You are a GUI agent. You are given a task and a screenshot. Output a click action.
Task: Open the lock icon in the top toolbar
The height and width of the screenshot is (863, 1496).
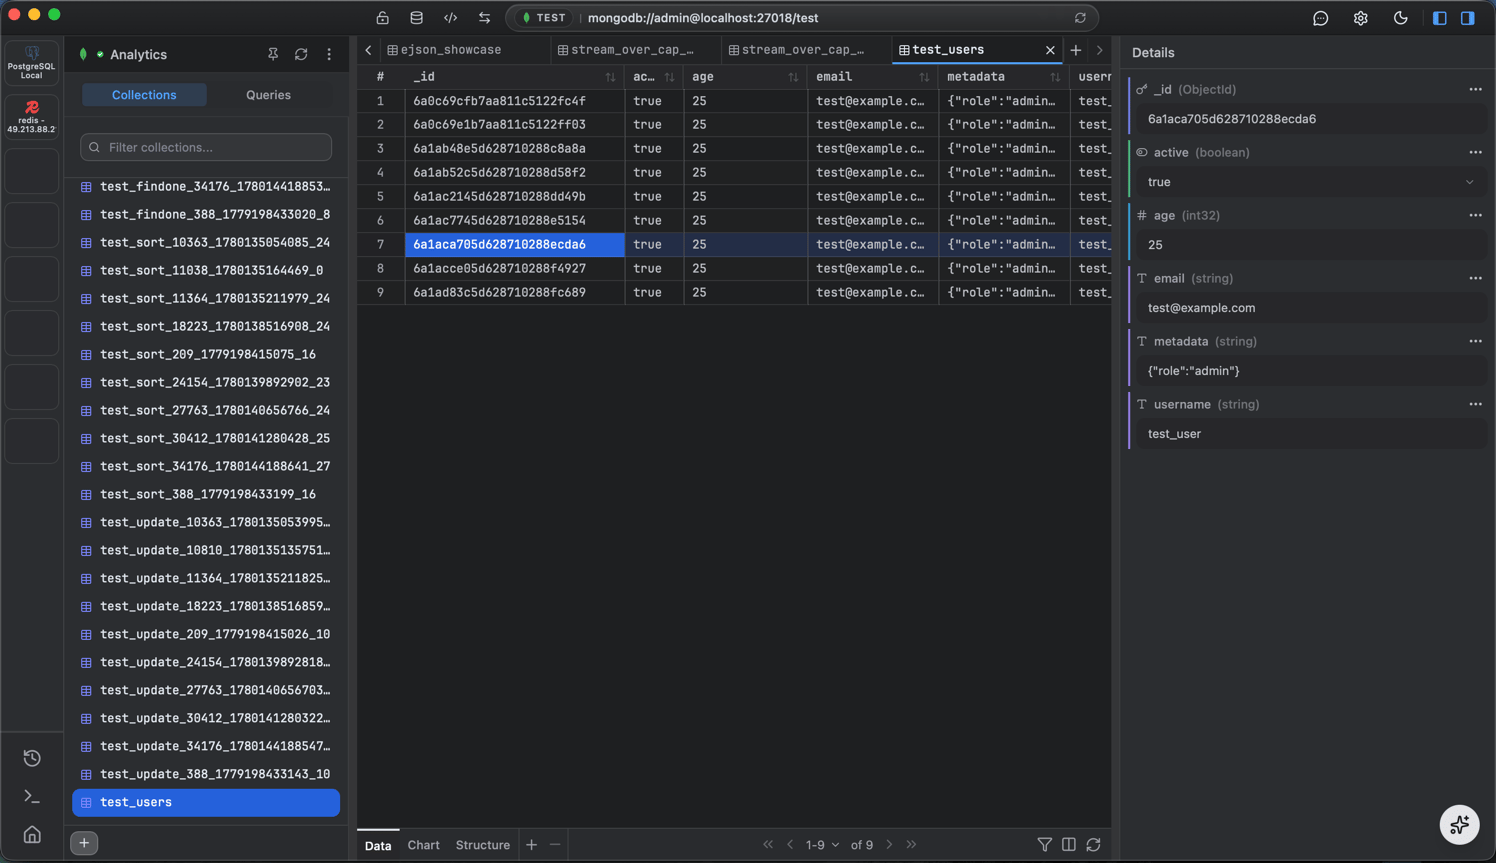pyautogui.click(x=382, y=18)
